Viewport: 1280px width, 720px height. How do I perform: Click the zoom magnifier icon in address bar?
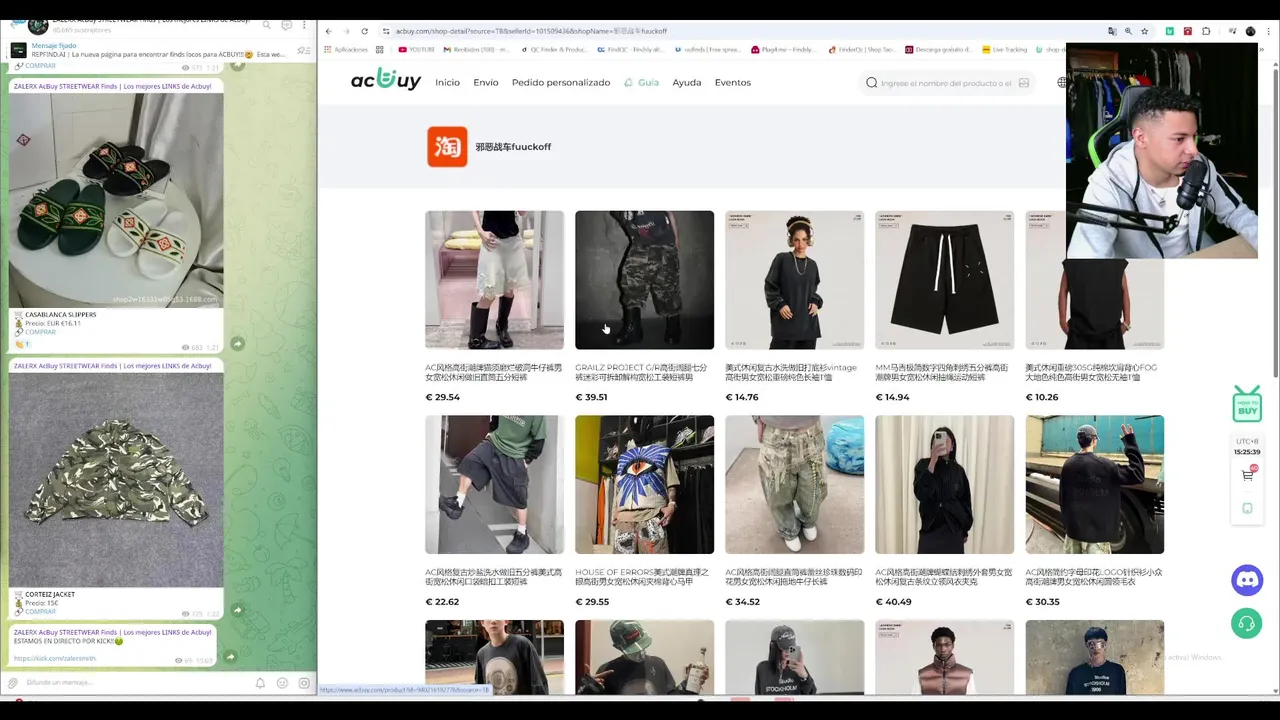coord(1128,31)
